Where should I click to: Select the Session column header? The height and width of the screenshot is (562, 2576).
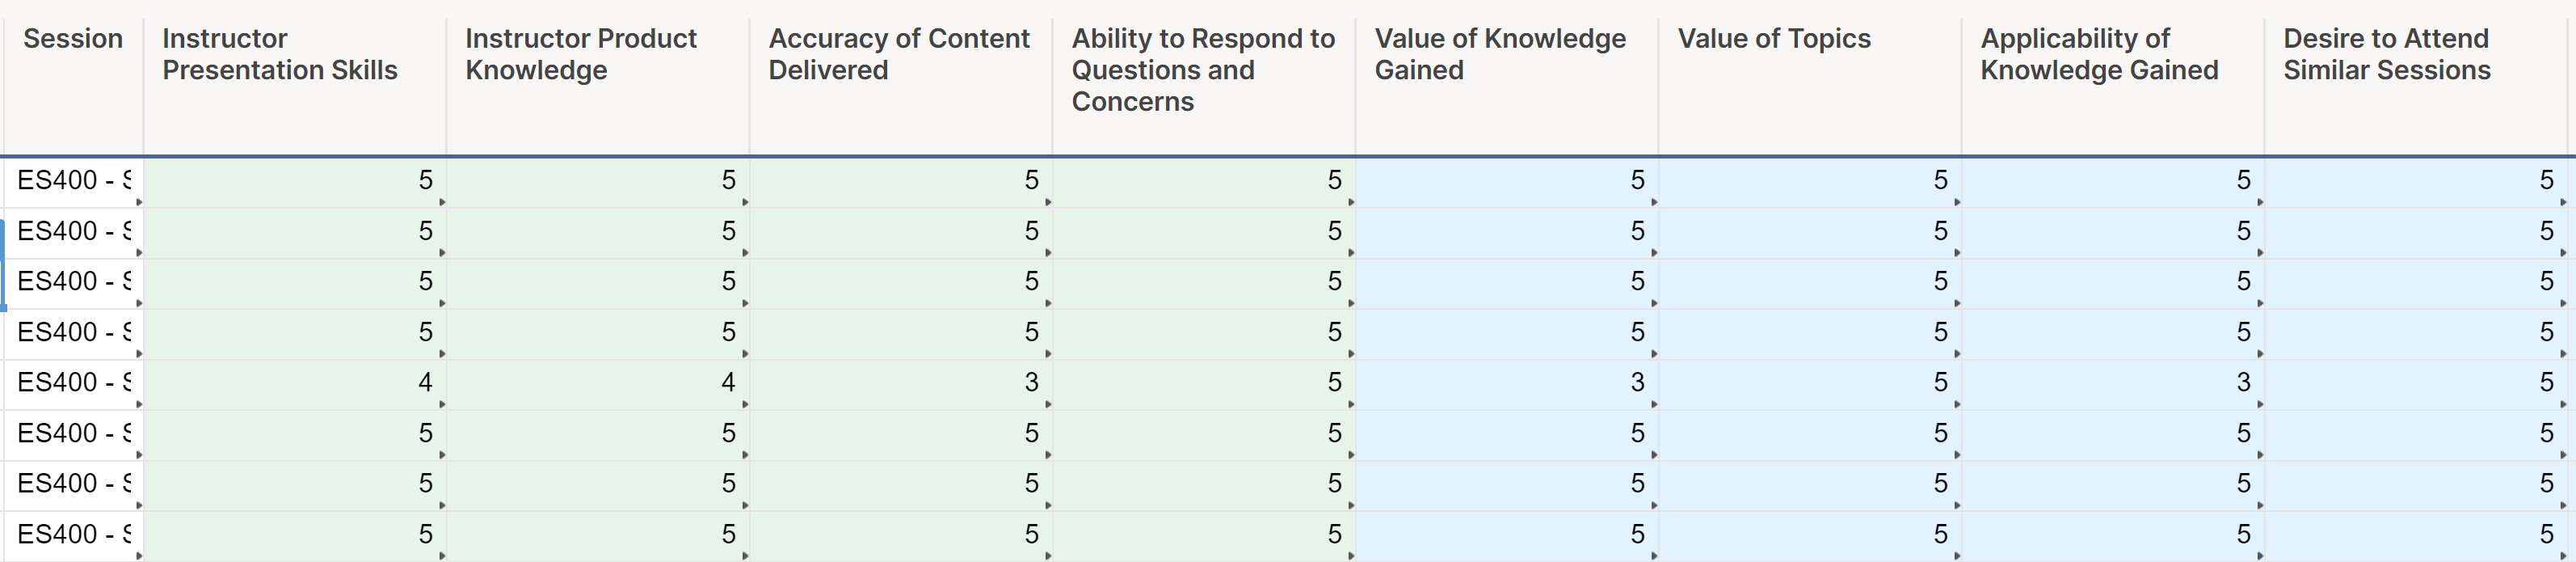73,39
